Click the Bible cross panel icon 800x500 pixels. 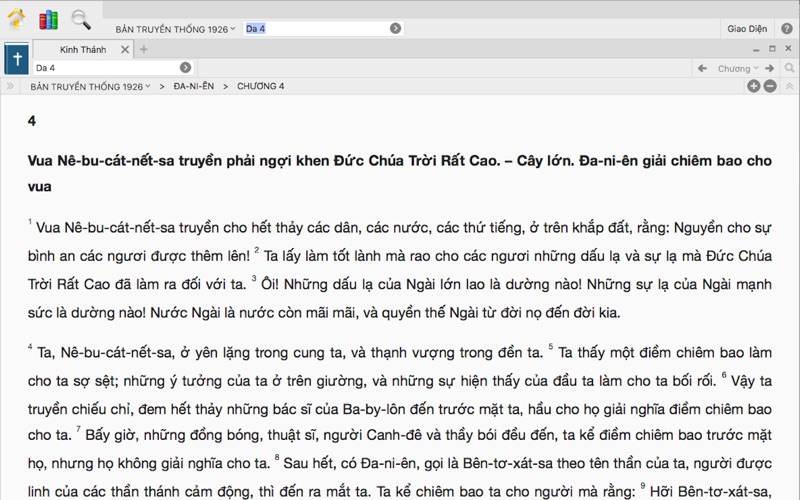[x=16, y=59]
